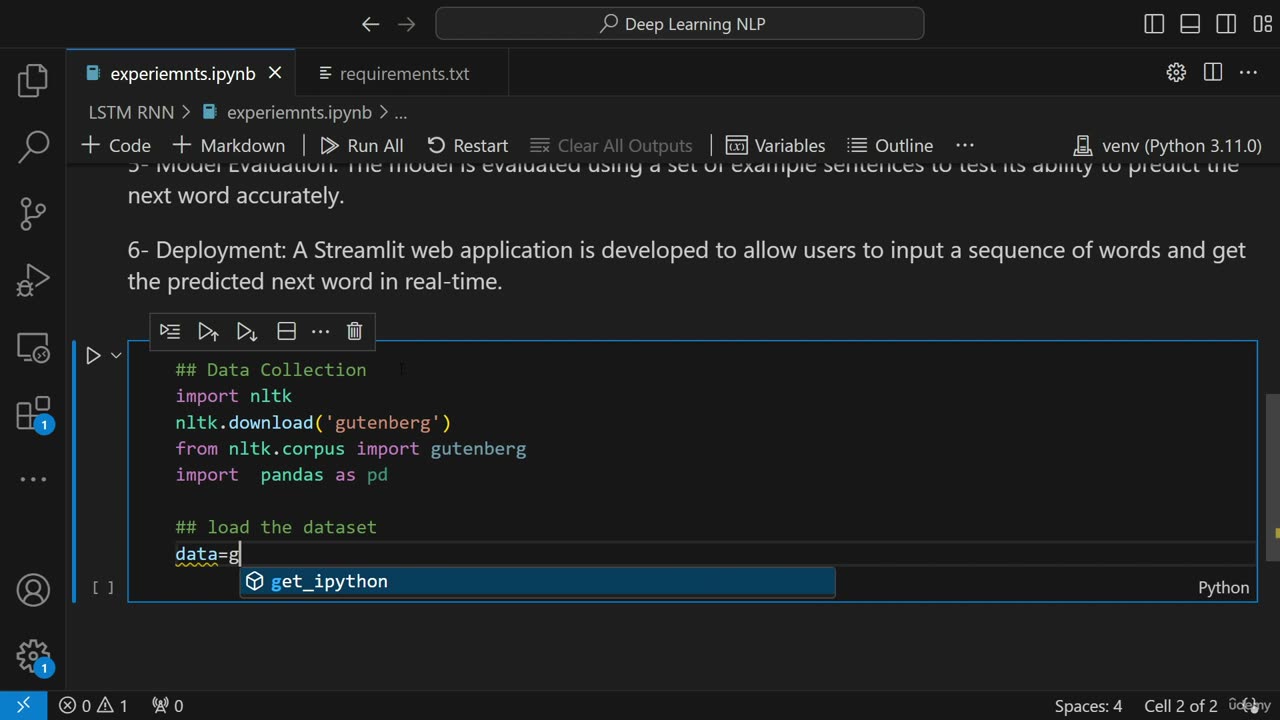
Task: Execute above cells from cell toolbar
Action: point(208,331)
